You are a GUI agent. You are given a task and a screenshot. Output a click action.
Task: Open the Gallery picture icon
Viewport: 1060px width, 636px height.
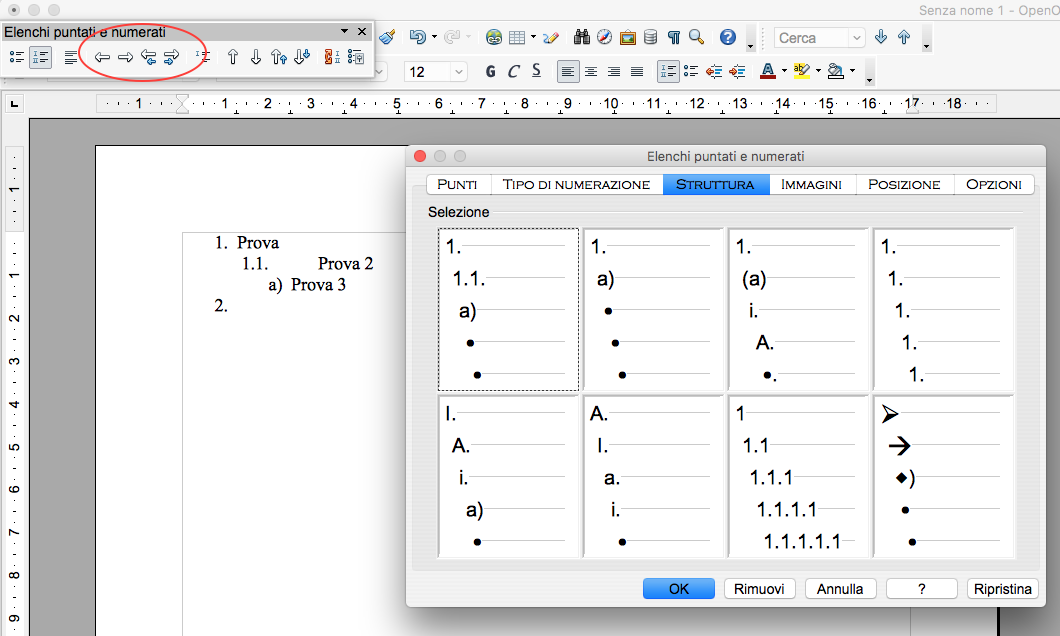click(x=627, y=37)
